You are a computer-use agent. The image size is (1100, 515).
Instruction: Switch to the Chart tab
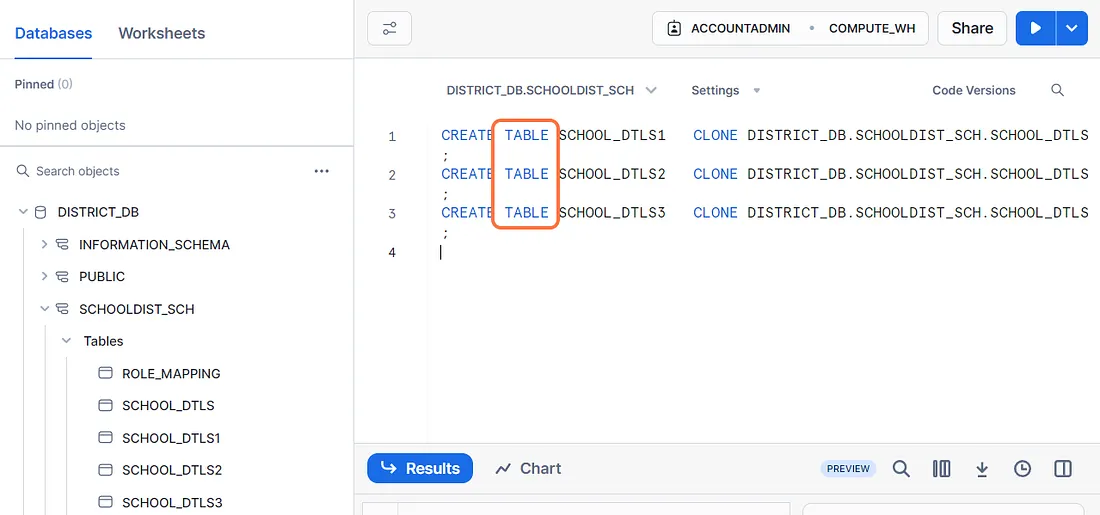pyautogui.click(x=528, y=469)
